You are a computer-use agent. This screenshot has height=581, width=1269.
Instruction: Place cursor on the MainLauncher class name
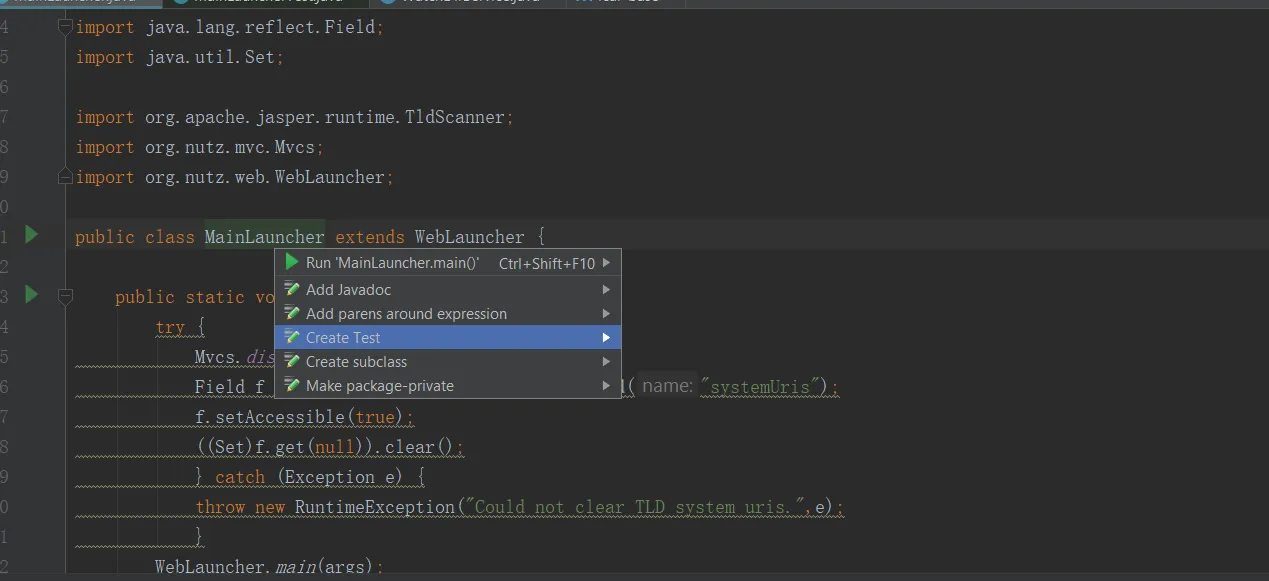point(264,237)
